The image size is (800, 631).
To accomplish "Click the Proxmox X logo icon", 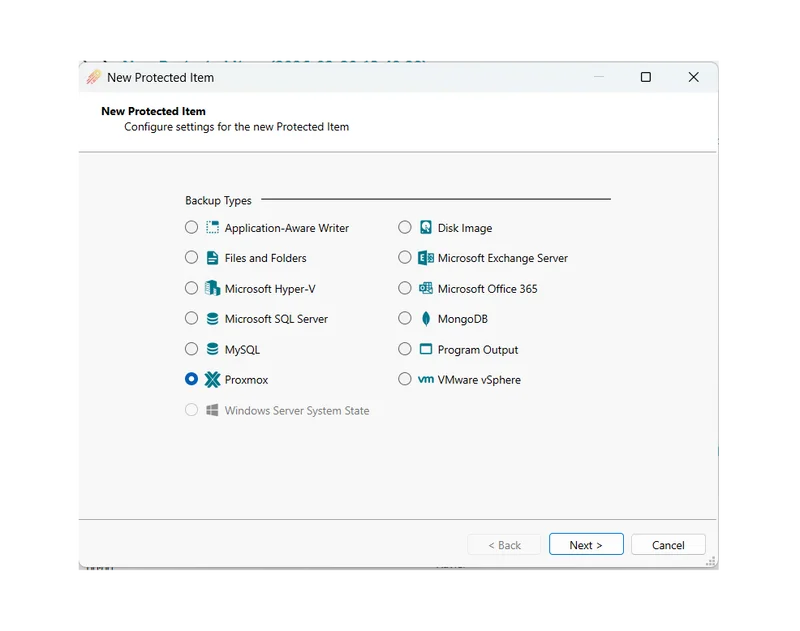I will 212,380.
